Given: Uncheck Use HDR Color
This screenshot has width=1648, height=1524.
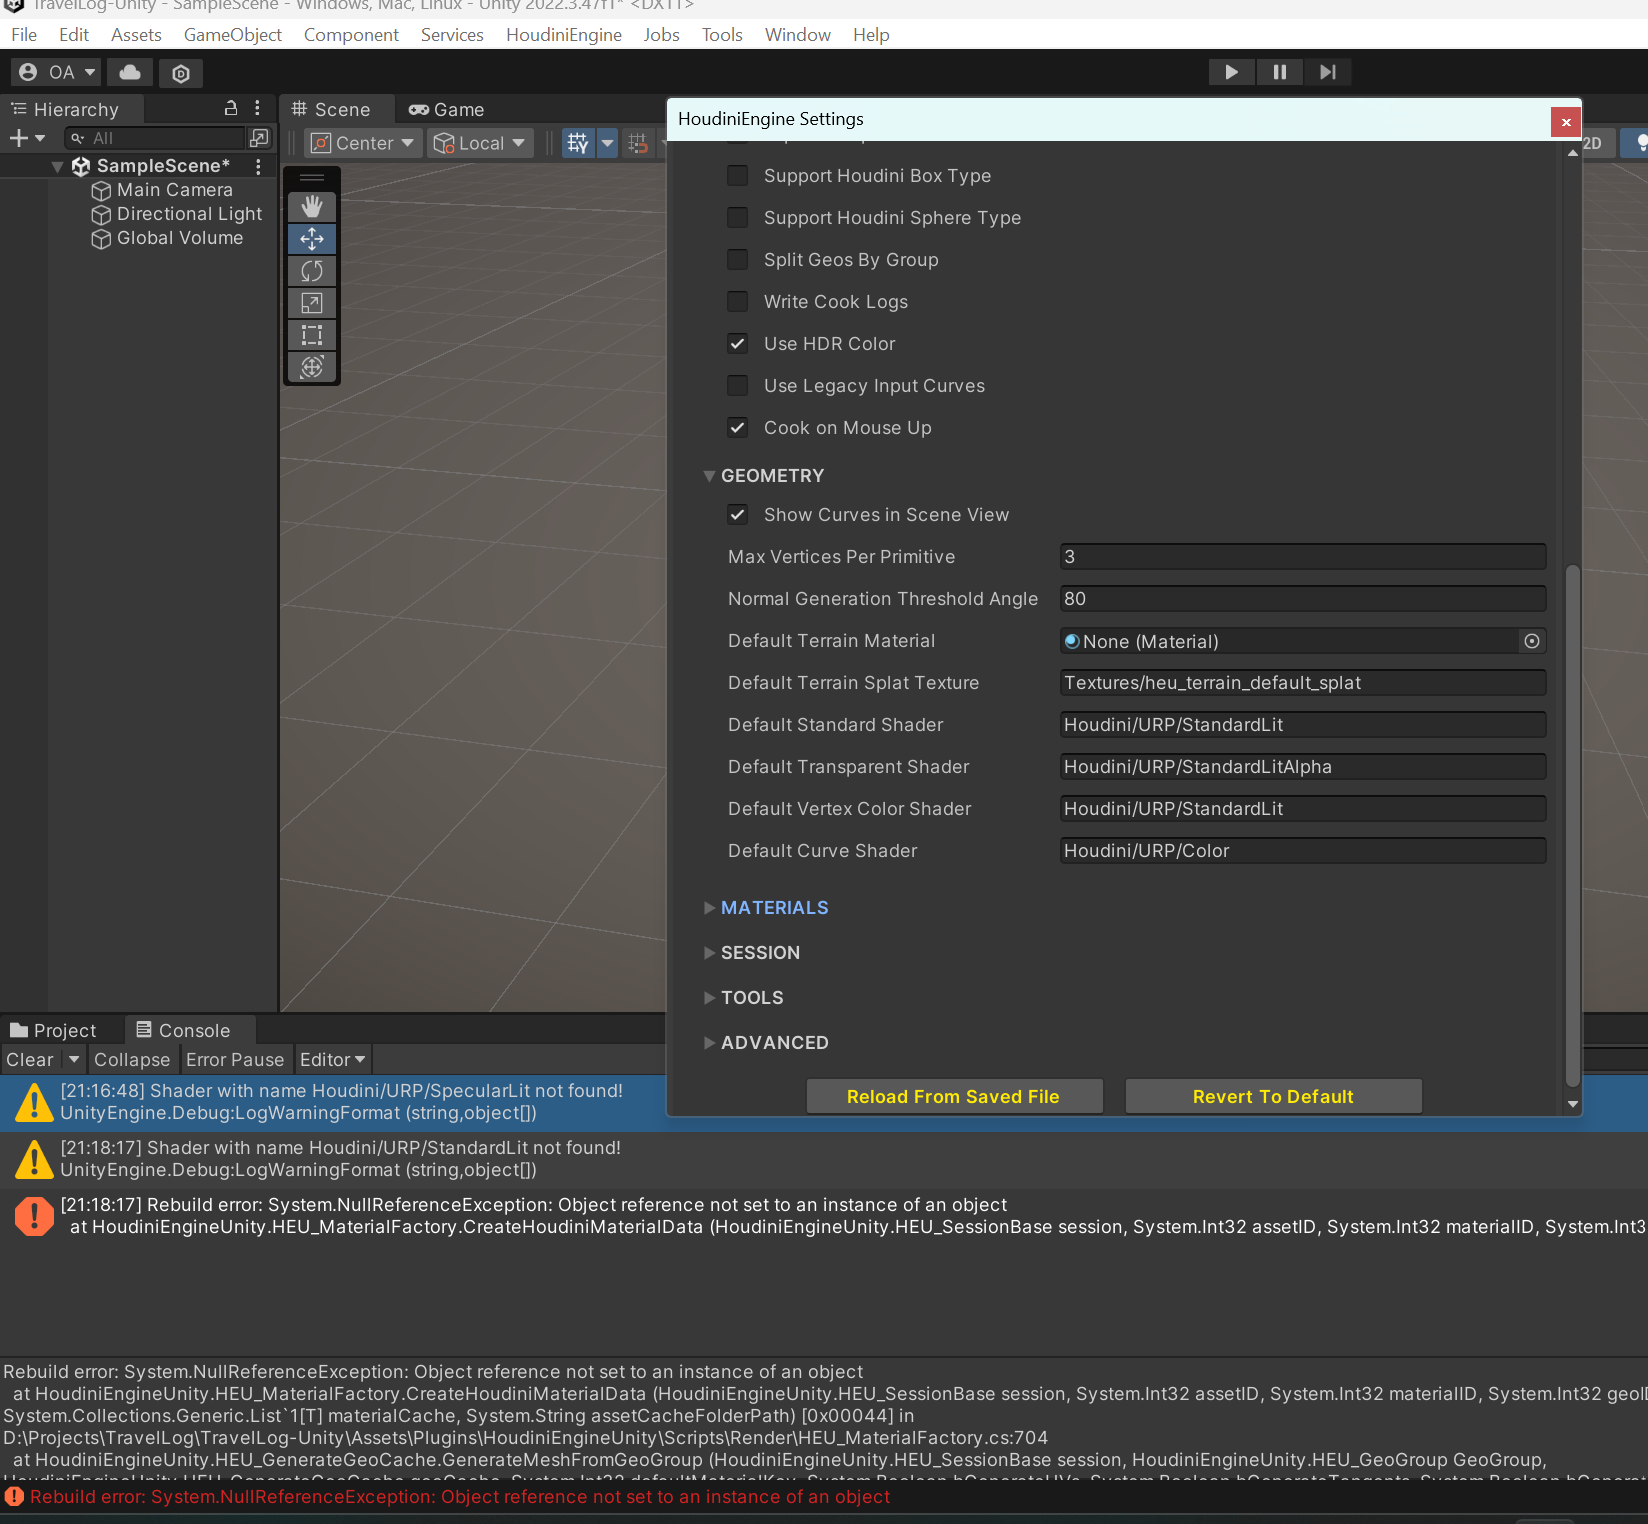Looking at the screenshot, I should coord(737,343).
